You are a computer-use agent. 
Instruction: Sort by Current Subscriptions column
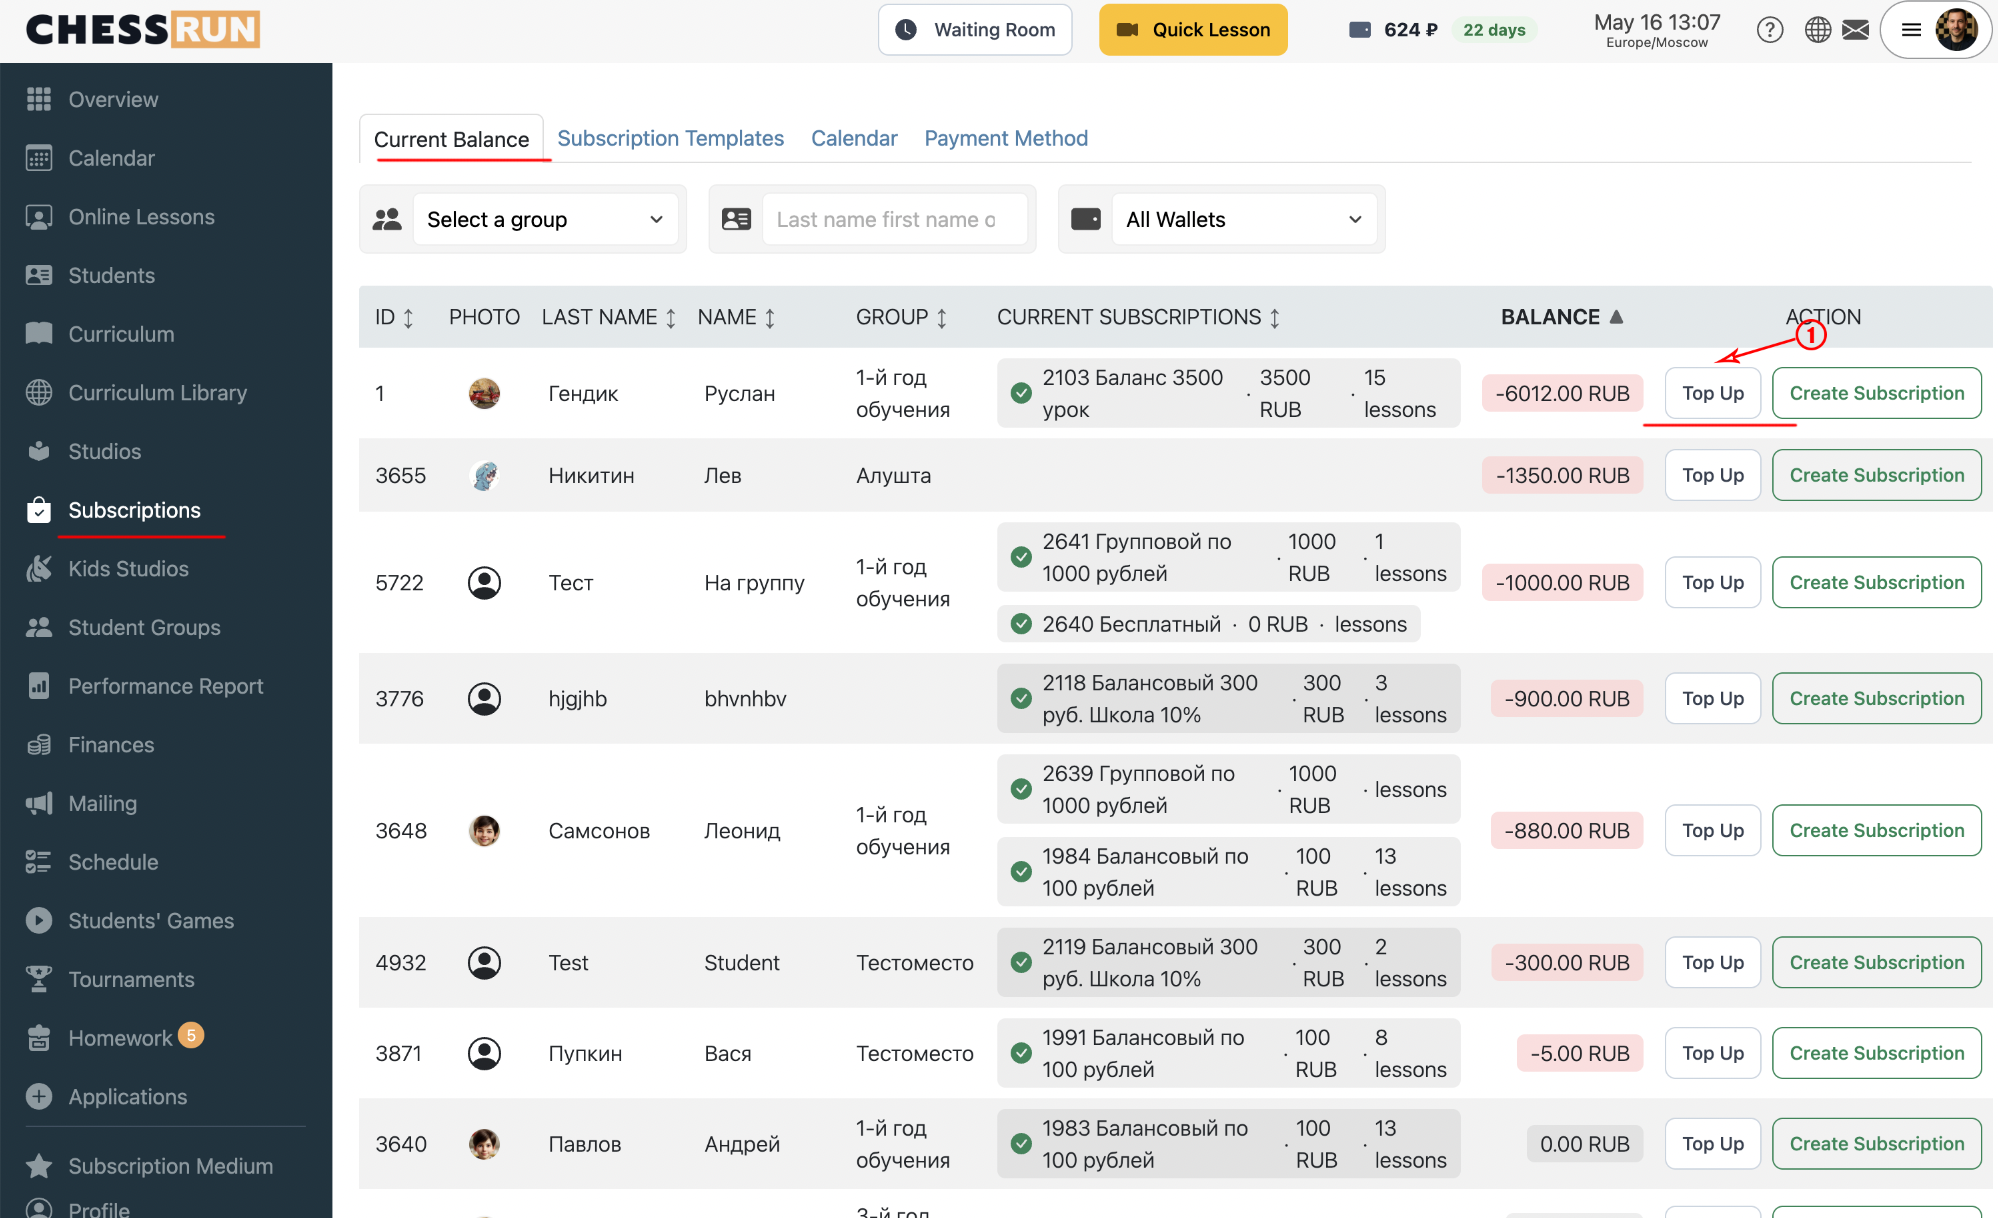1138,317
